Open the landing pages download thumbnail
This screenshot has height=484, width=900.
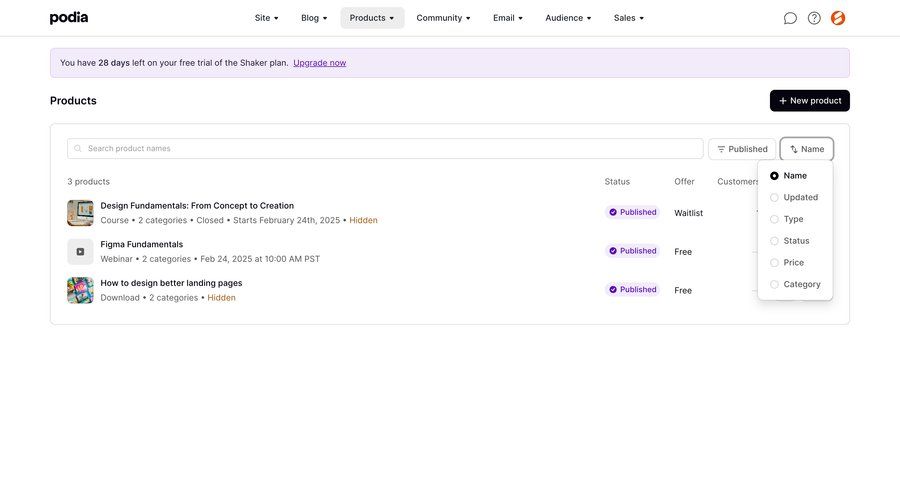coord(80,291)
